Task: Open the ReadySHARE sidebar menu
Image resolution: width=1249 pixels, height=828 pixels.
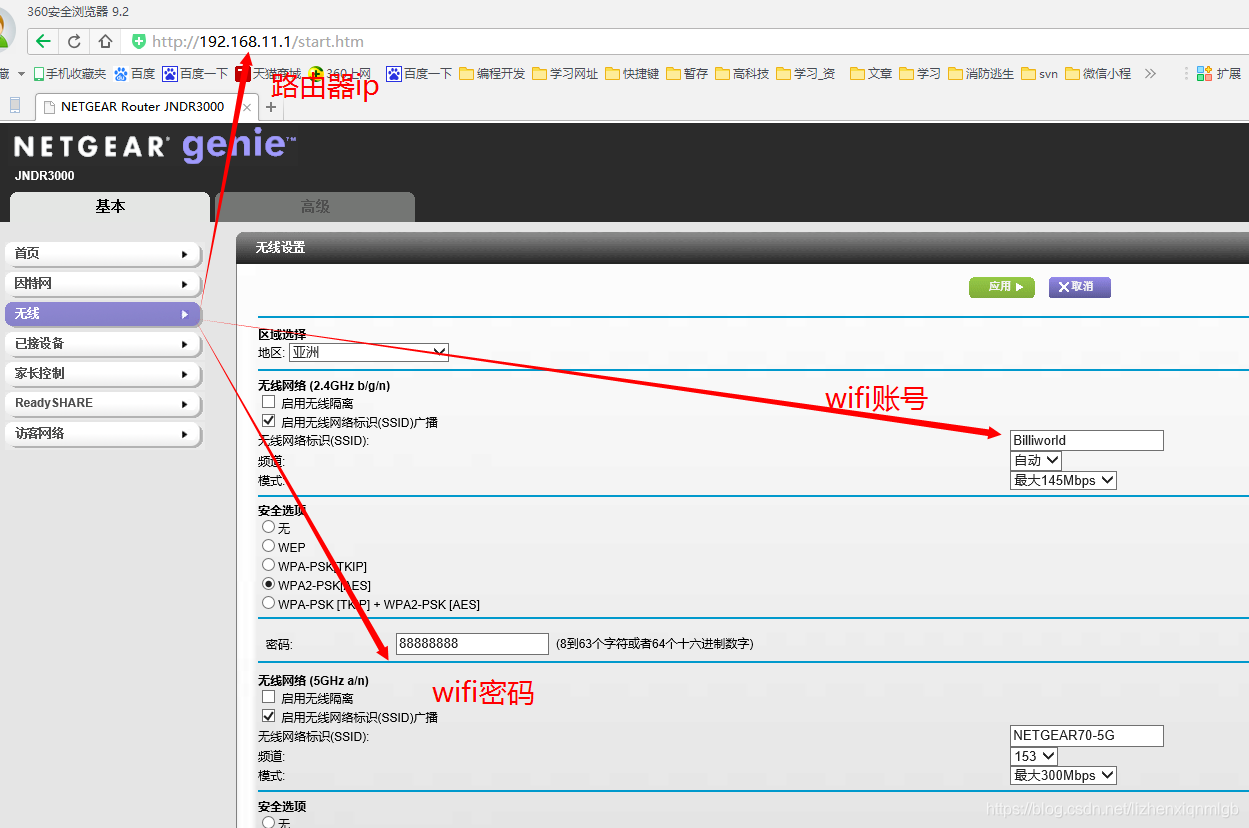Action: click(103, 403)
